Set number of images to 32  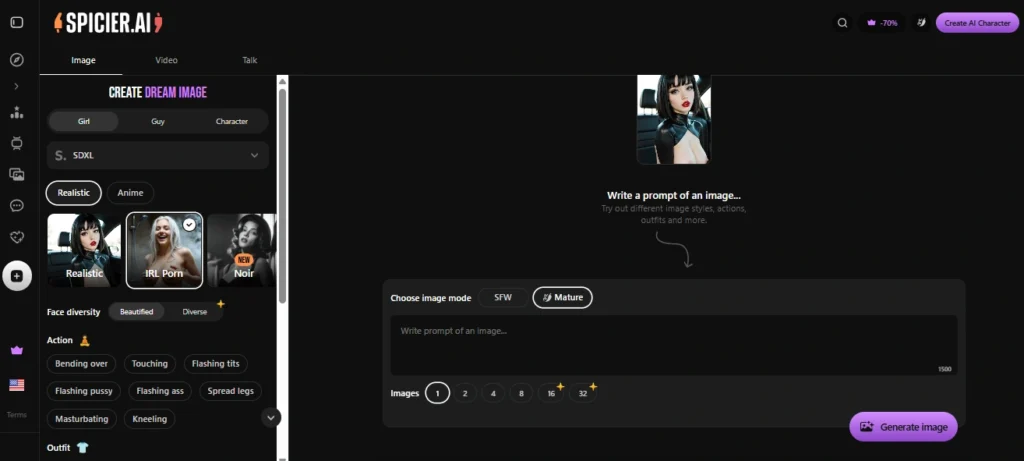click(x=583, y=394)
